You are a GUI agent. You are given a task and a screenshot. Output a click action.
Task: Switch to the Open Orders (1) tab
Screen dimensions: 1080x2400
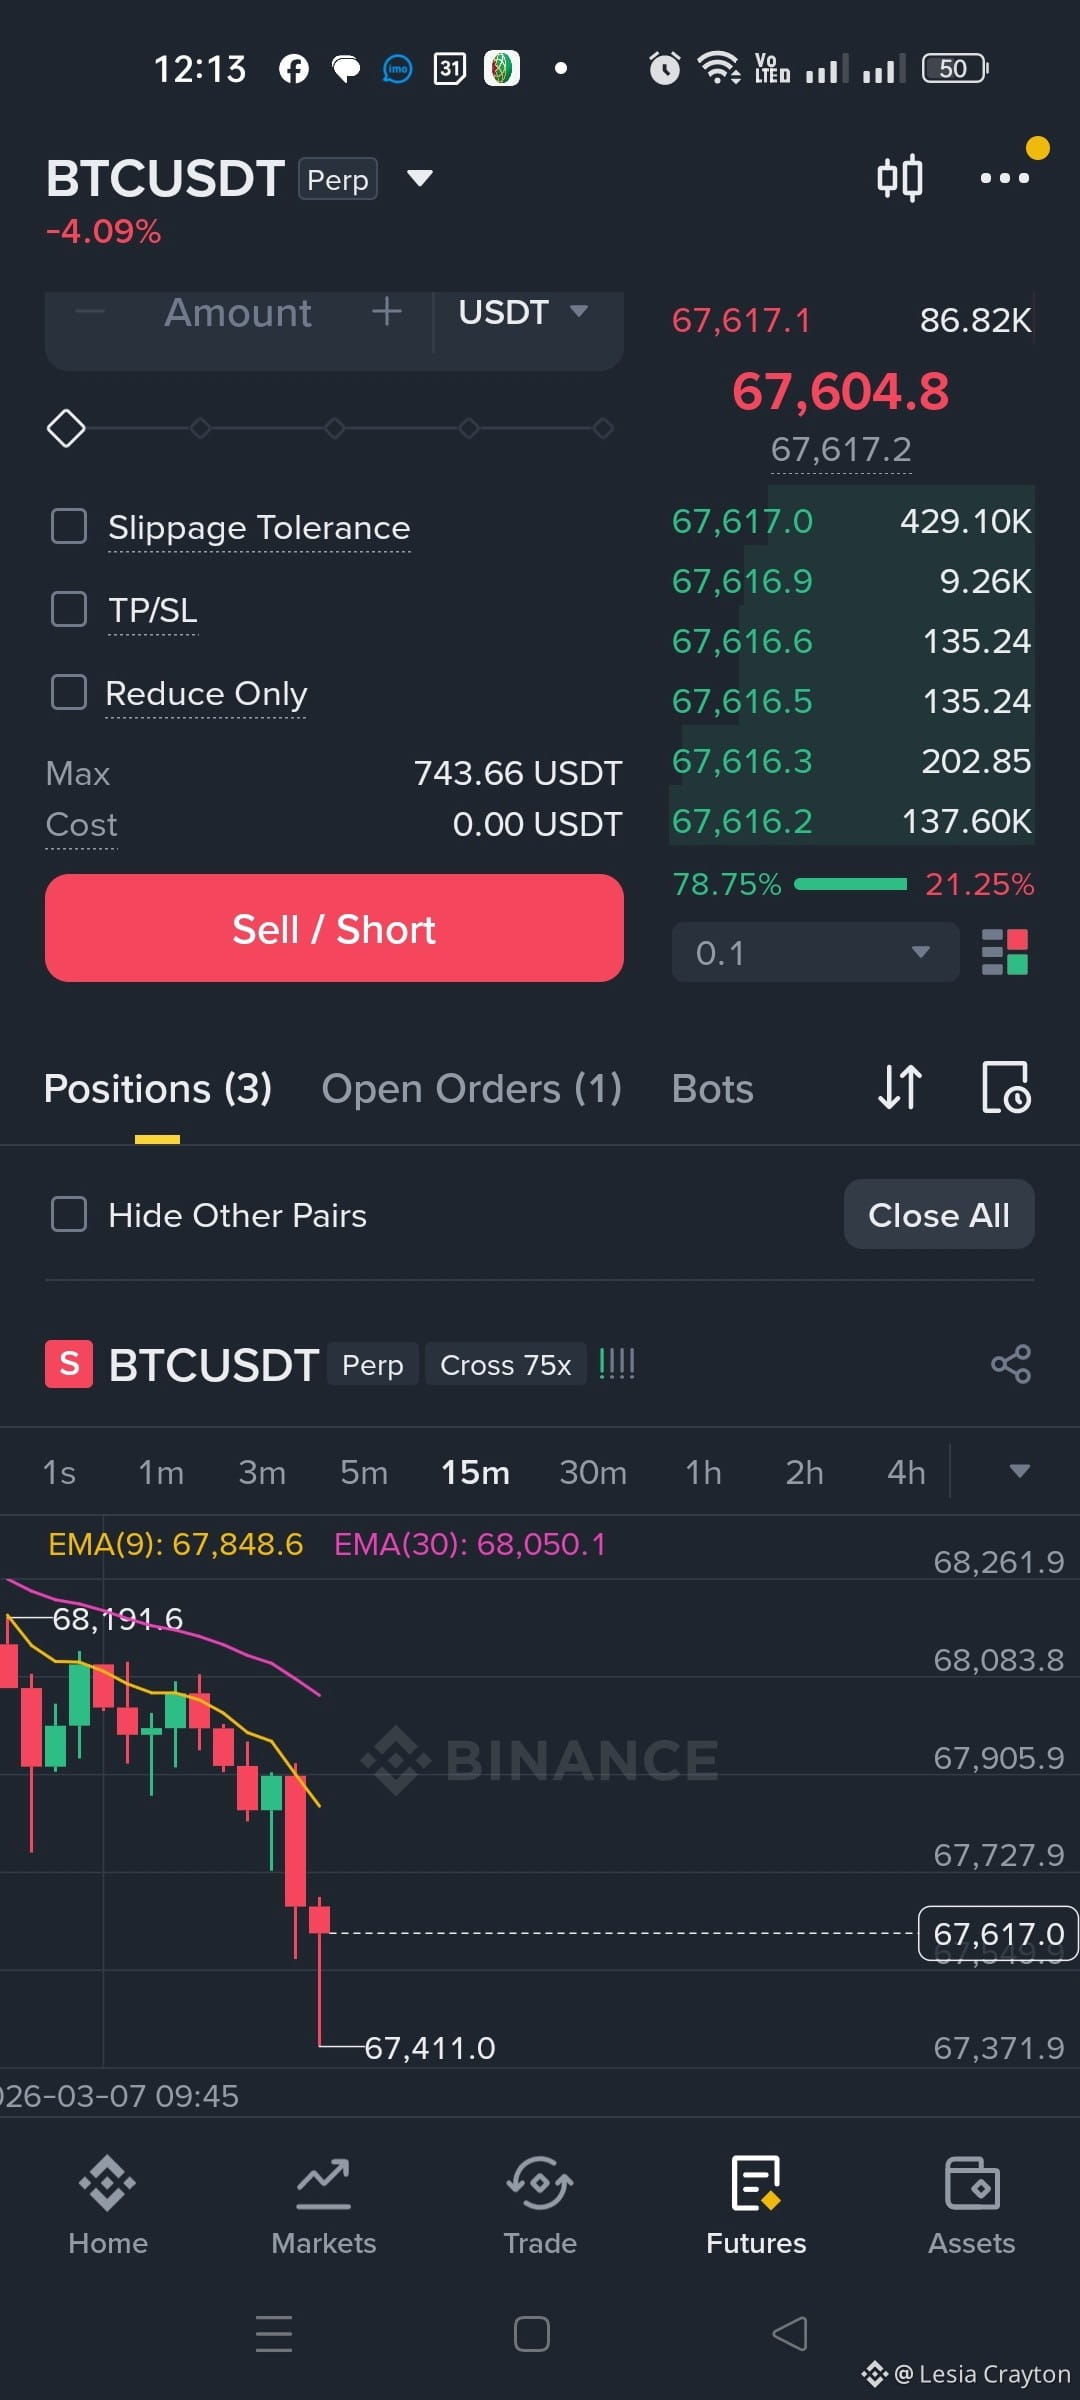click(471, 1089)
